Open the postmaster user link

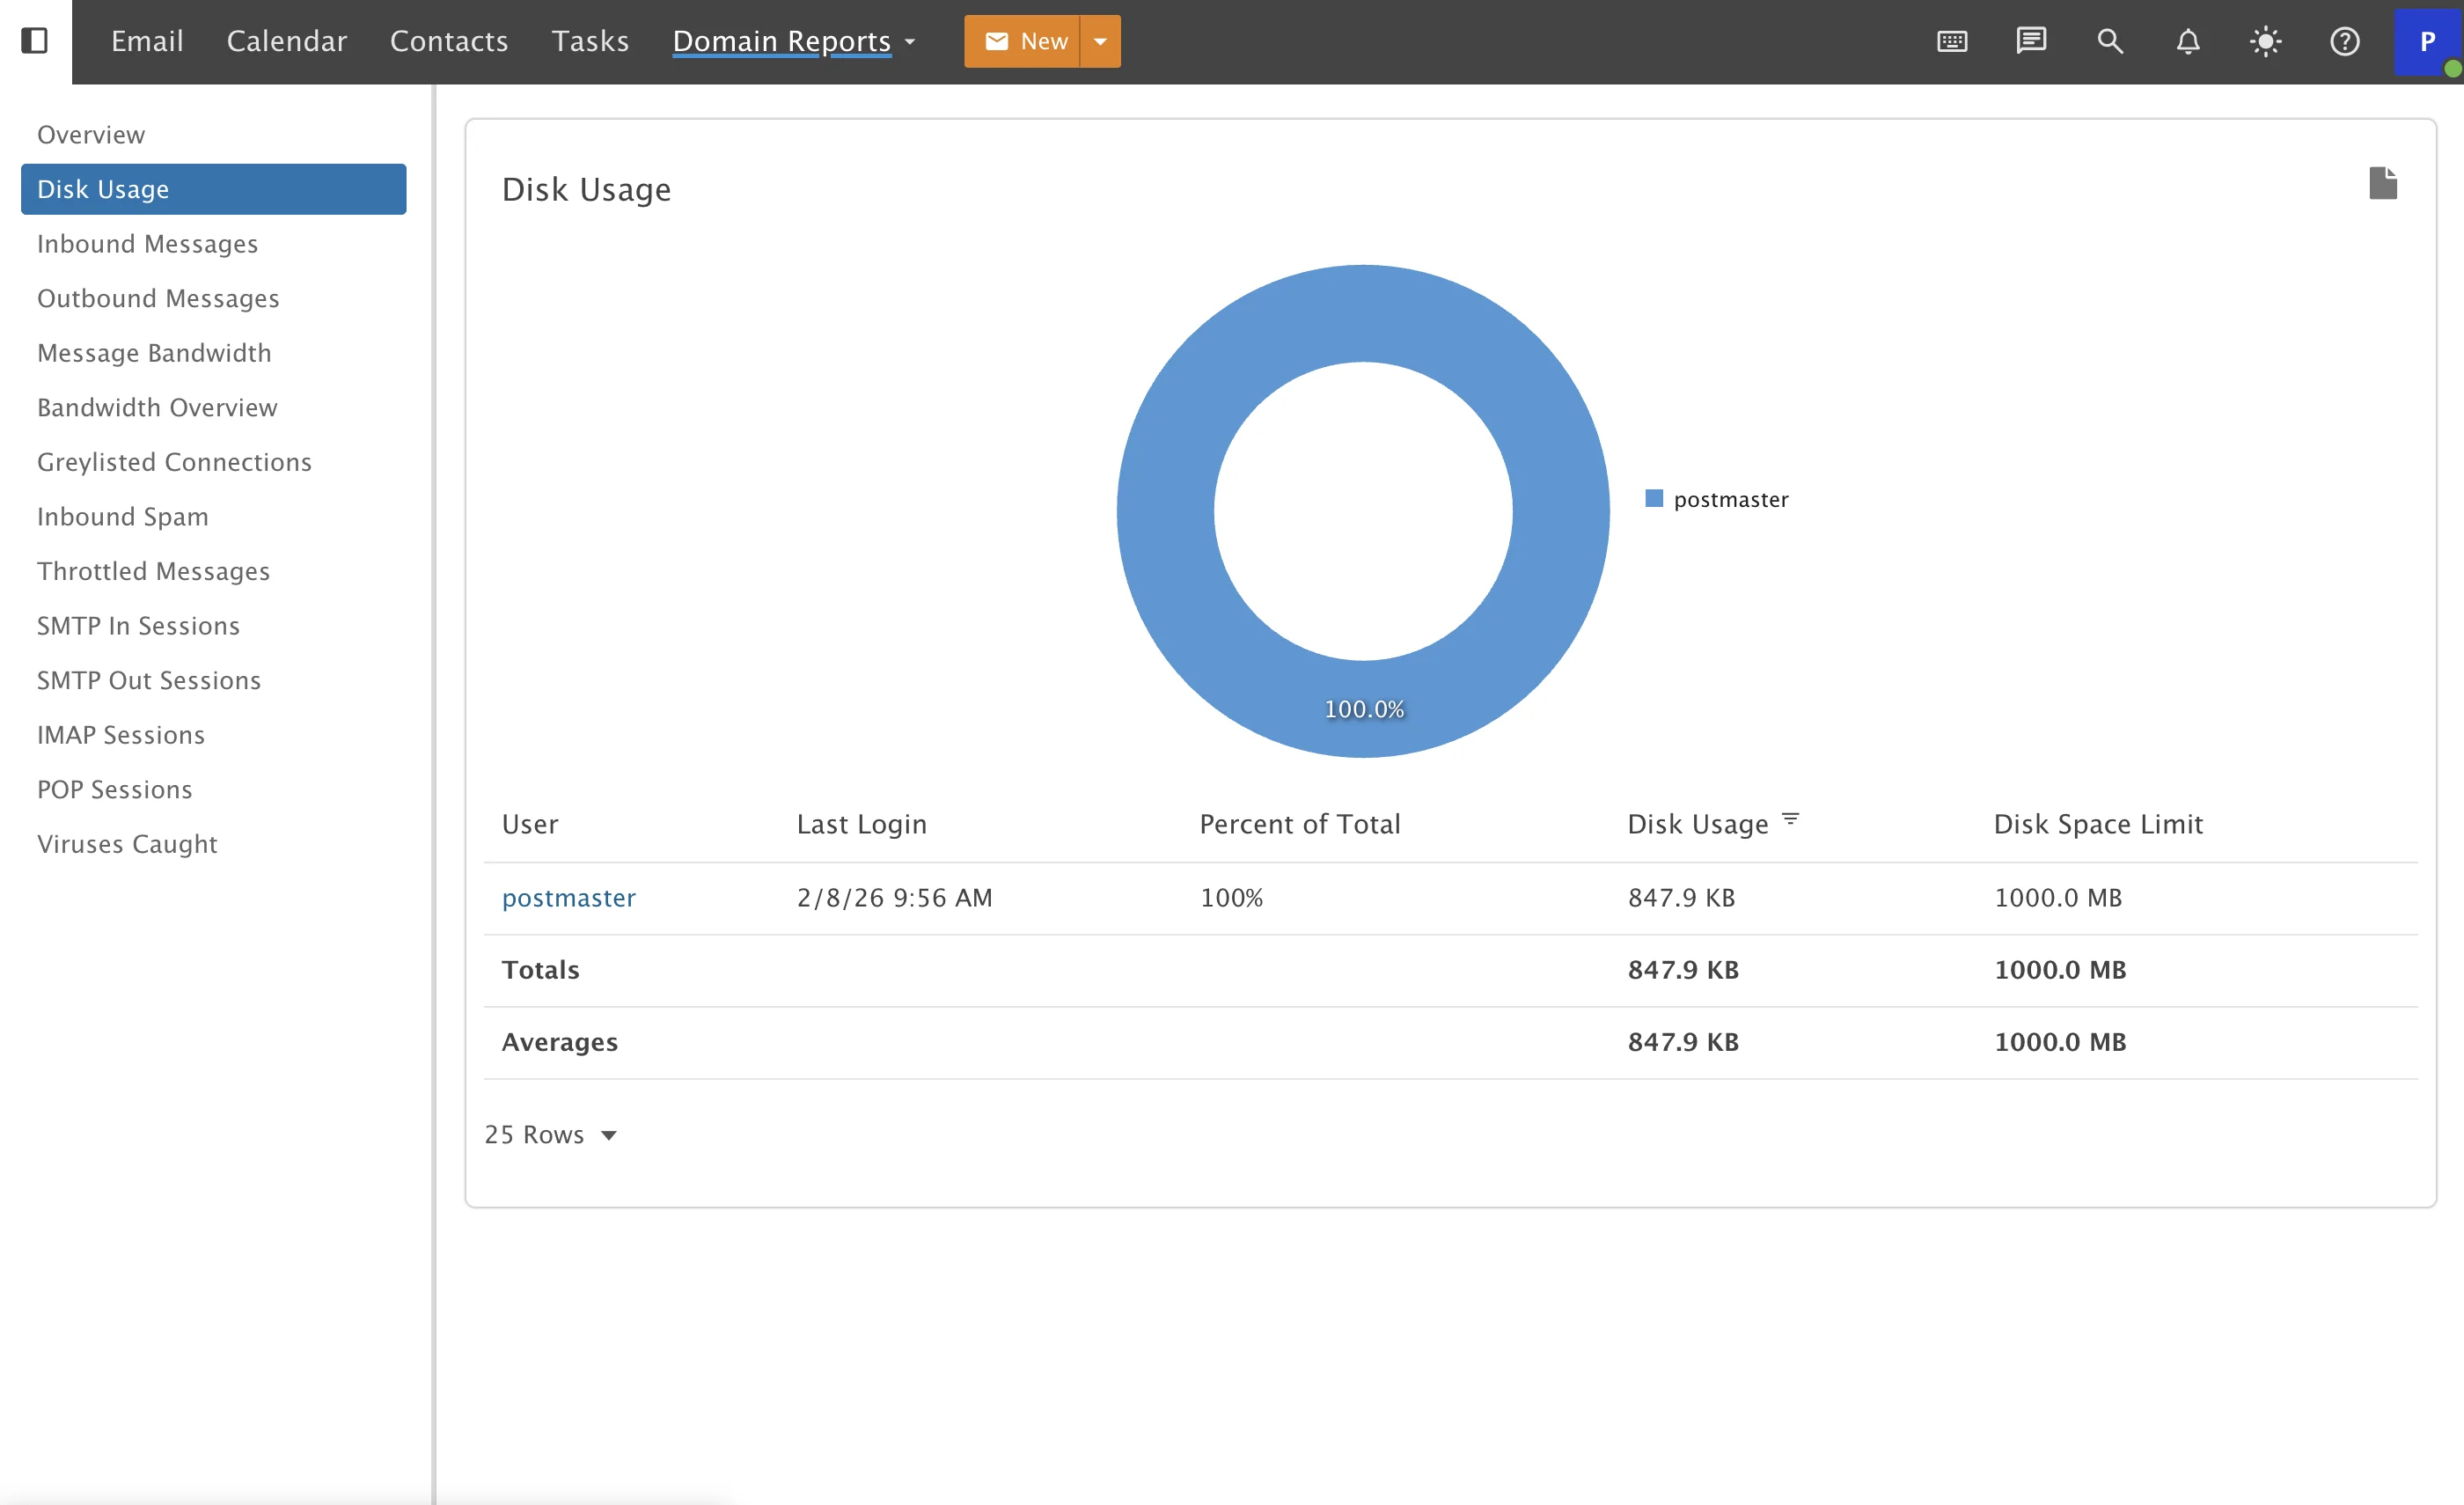(x=568, y=897)
